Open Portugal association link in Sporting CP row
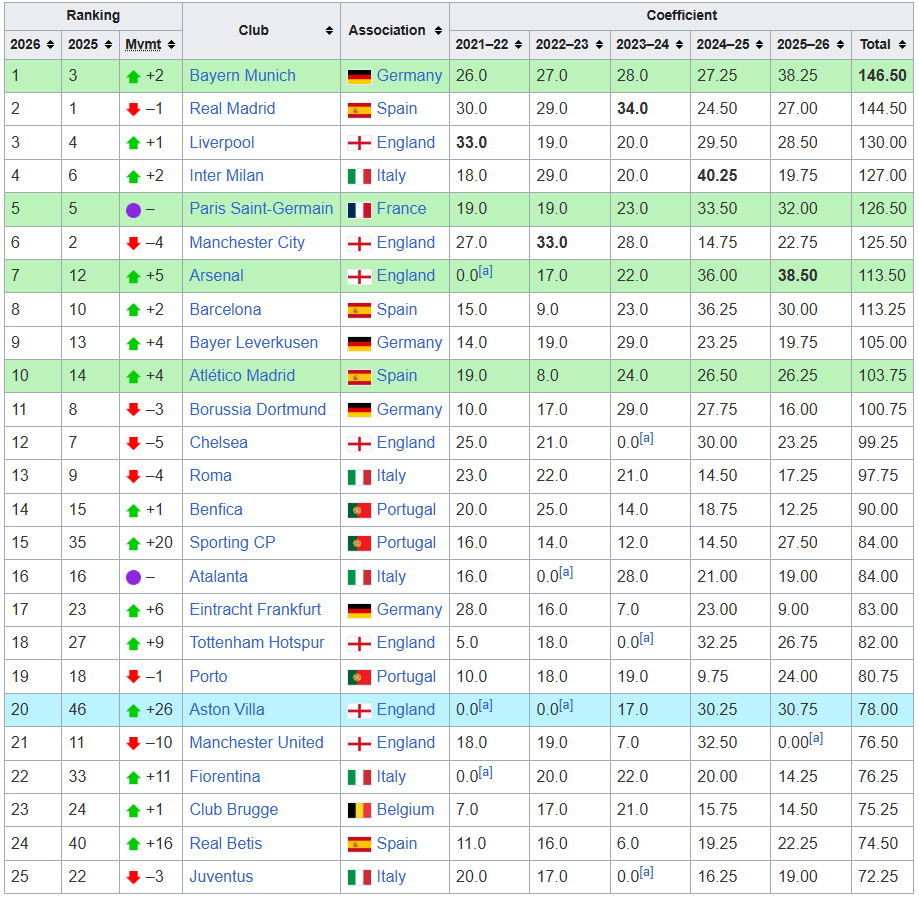 (406, 543)
